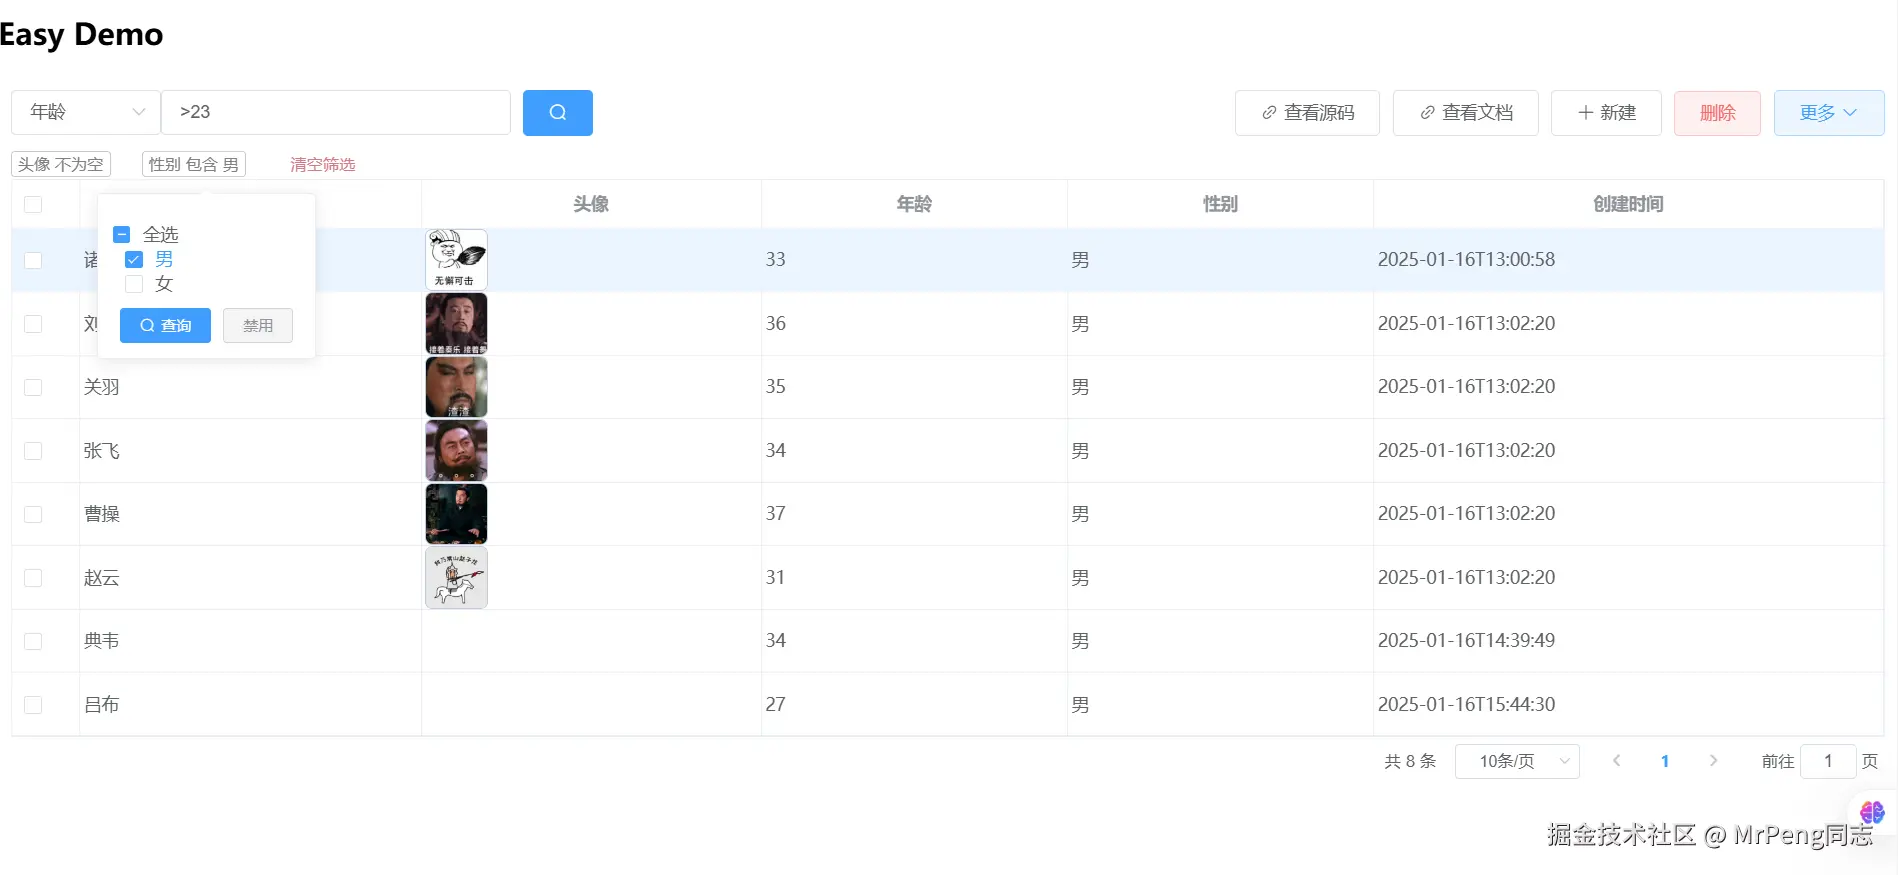Open 张飞's avatar thumbnail
1898x875 pixels.
(x=456, y=450)
